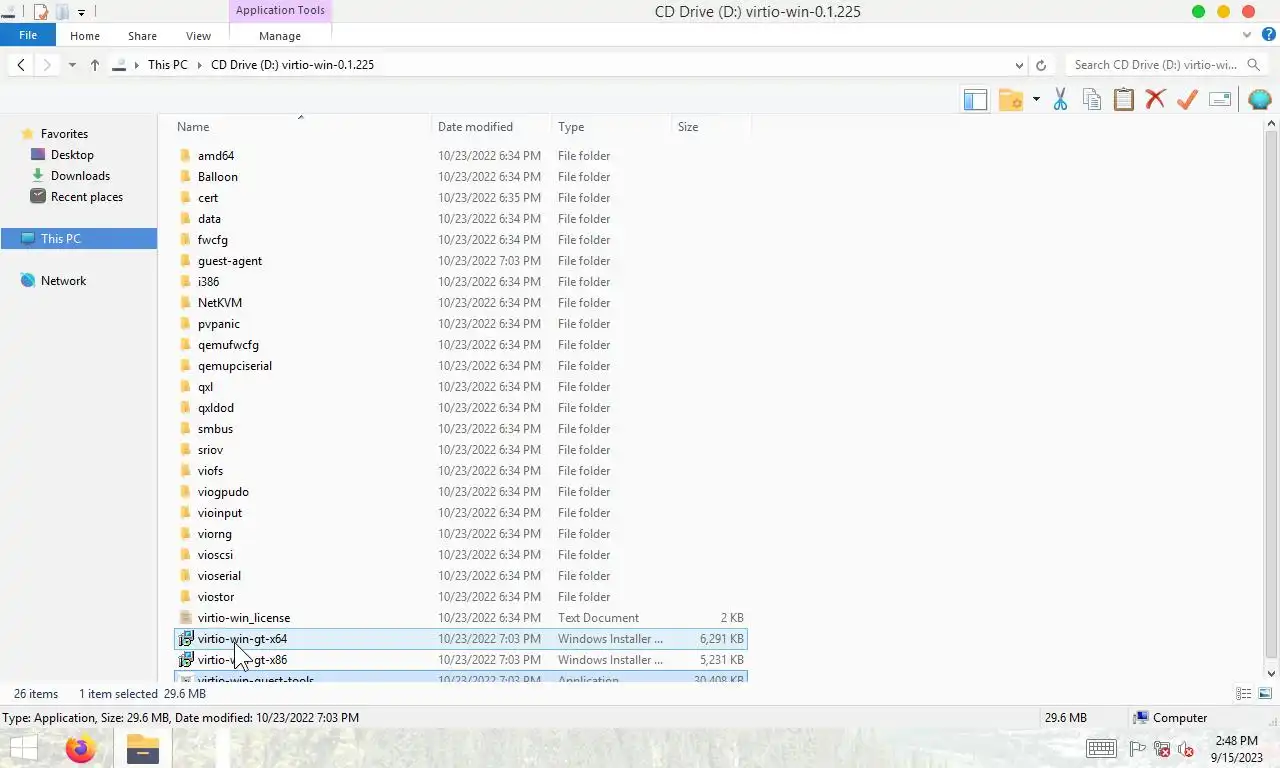Click the orange checkmark Properties icon
This screenshot has width=1280, height=768.
tap(1187, 100)
